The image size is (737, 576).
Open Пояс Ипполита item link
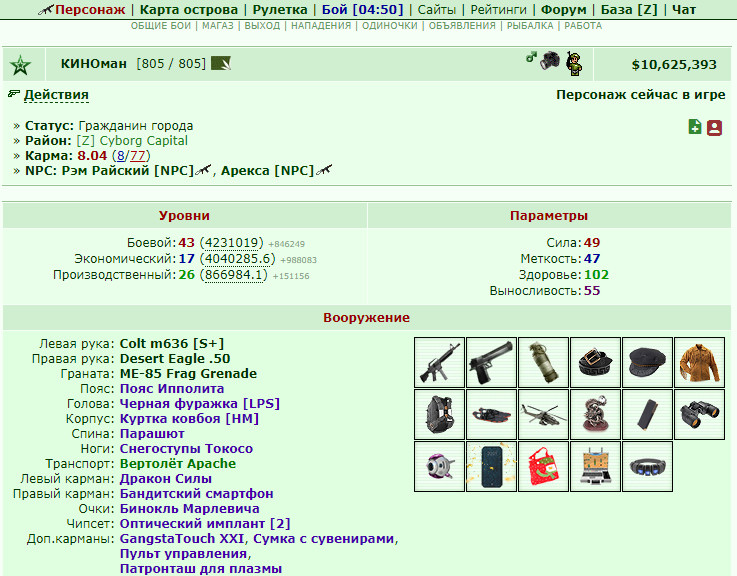[172, 389]
